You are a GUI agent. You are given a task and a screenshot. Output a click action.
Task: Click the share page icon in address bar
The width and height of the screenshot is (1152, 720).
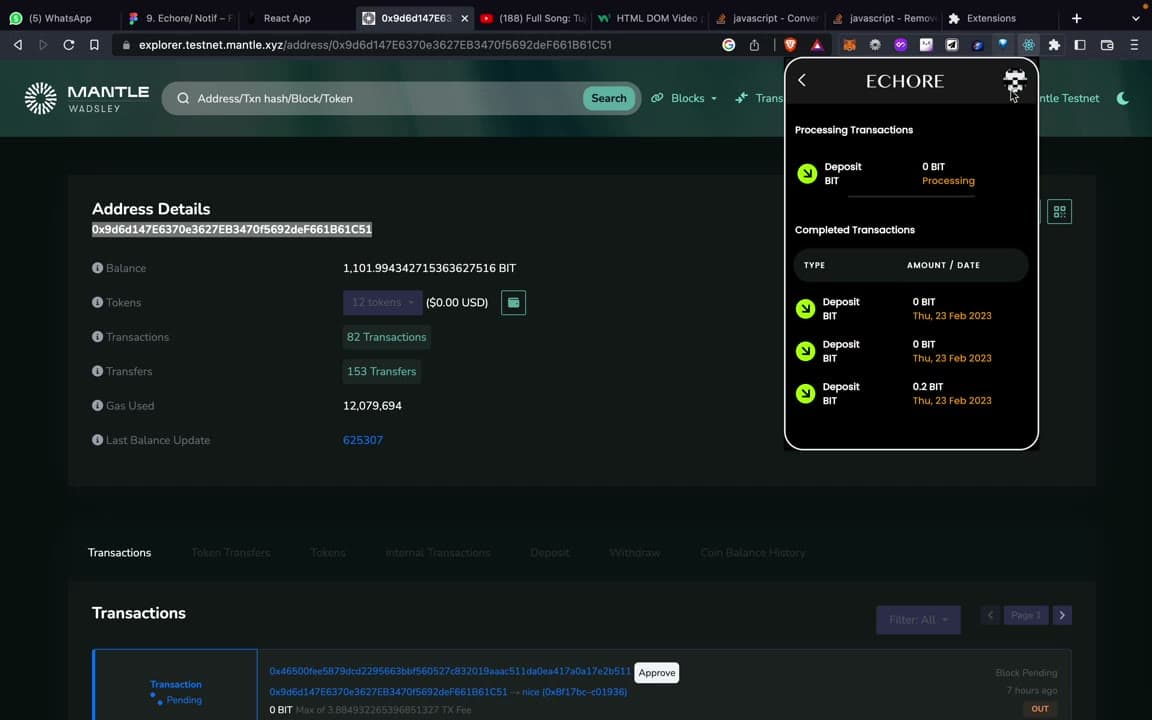pos(755,45)
